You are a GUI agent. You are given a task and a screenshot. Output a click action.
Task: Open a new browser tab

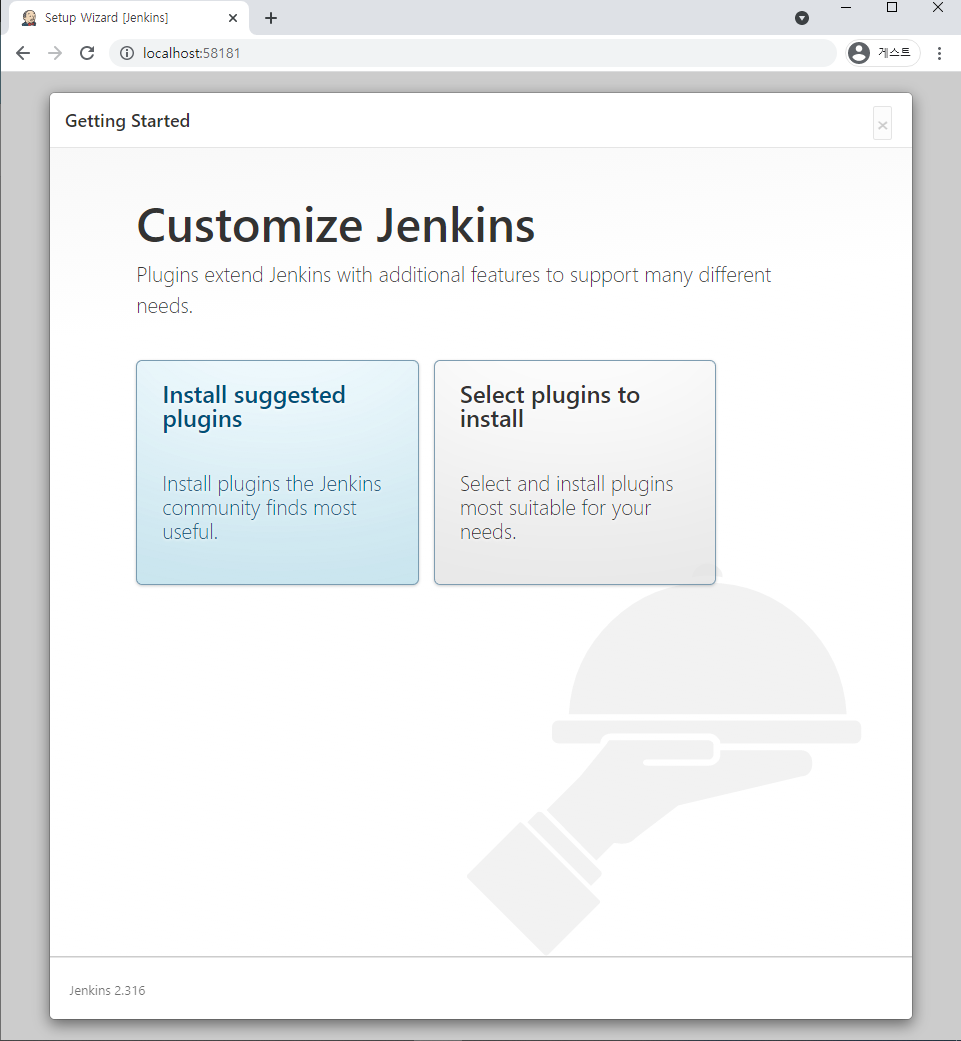pyautogui.click(x=271, y=18)
